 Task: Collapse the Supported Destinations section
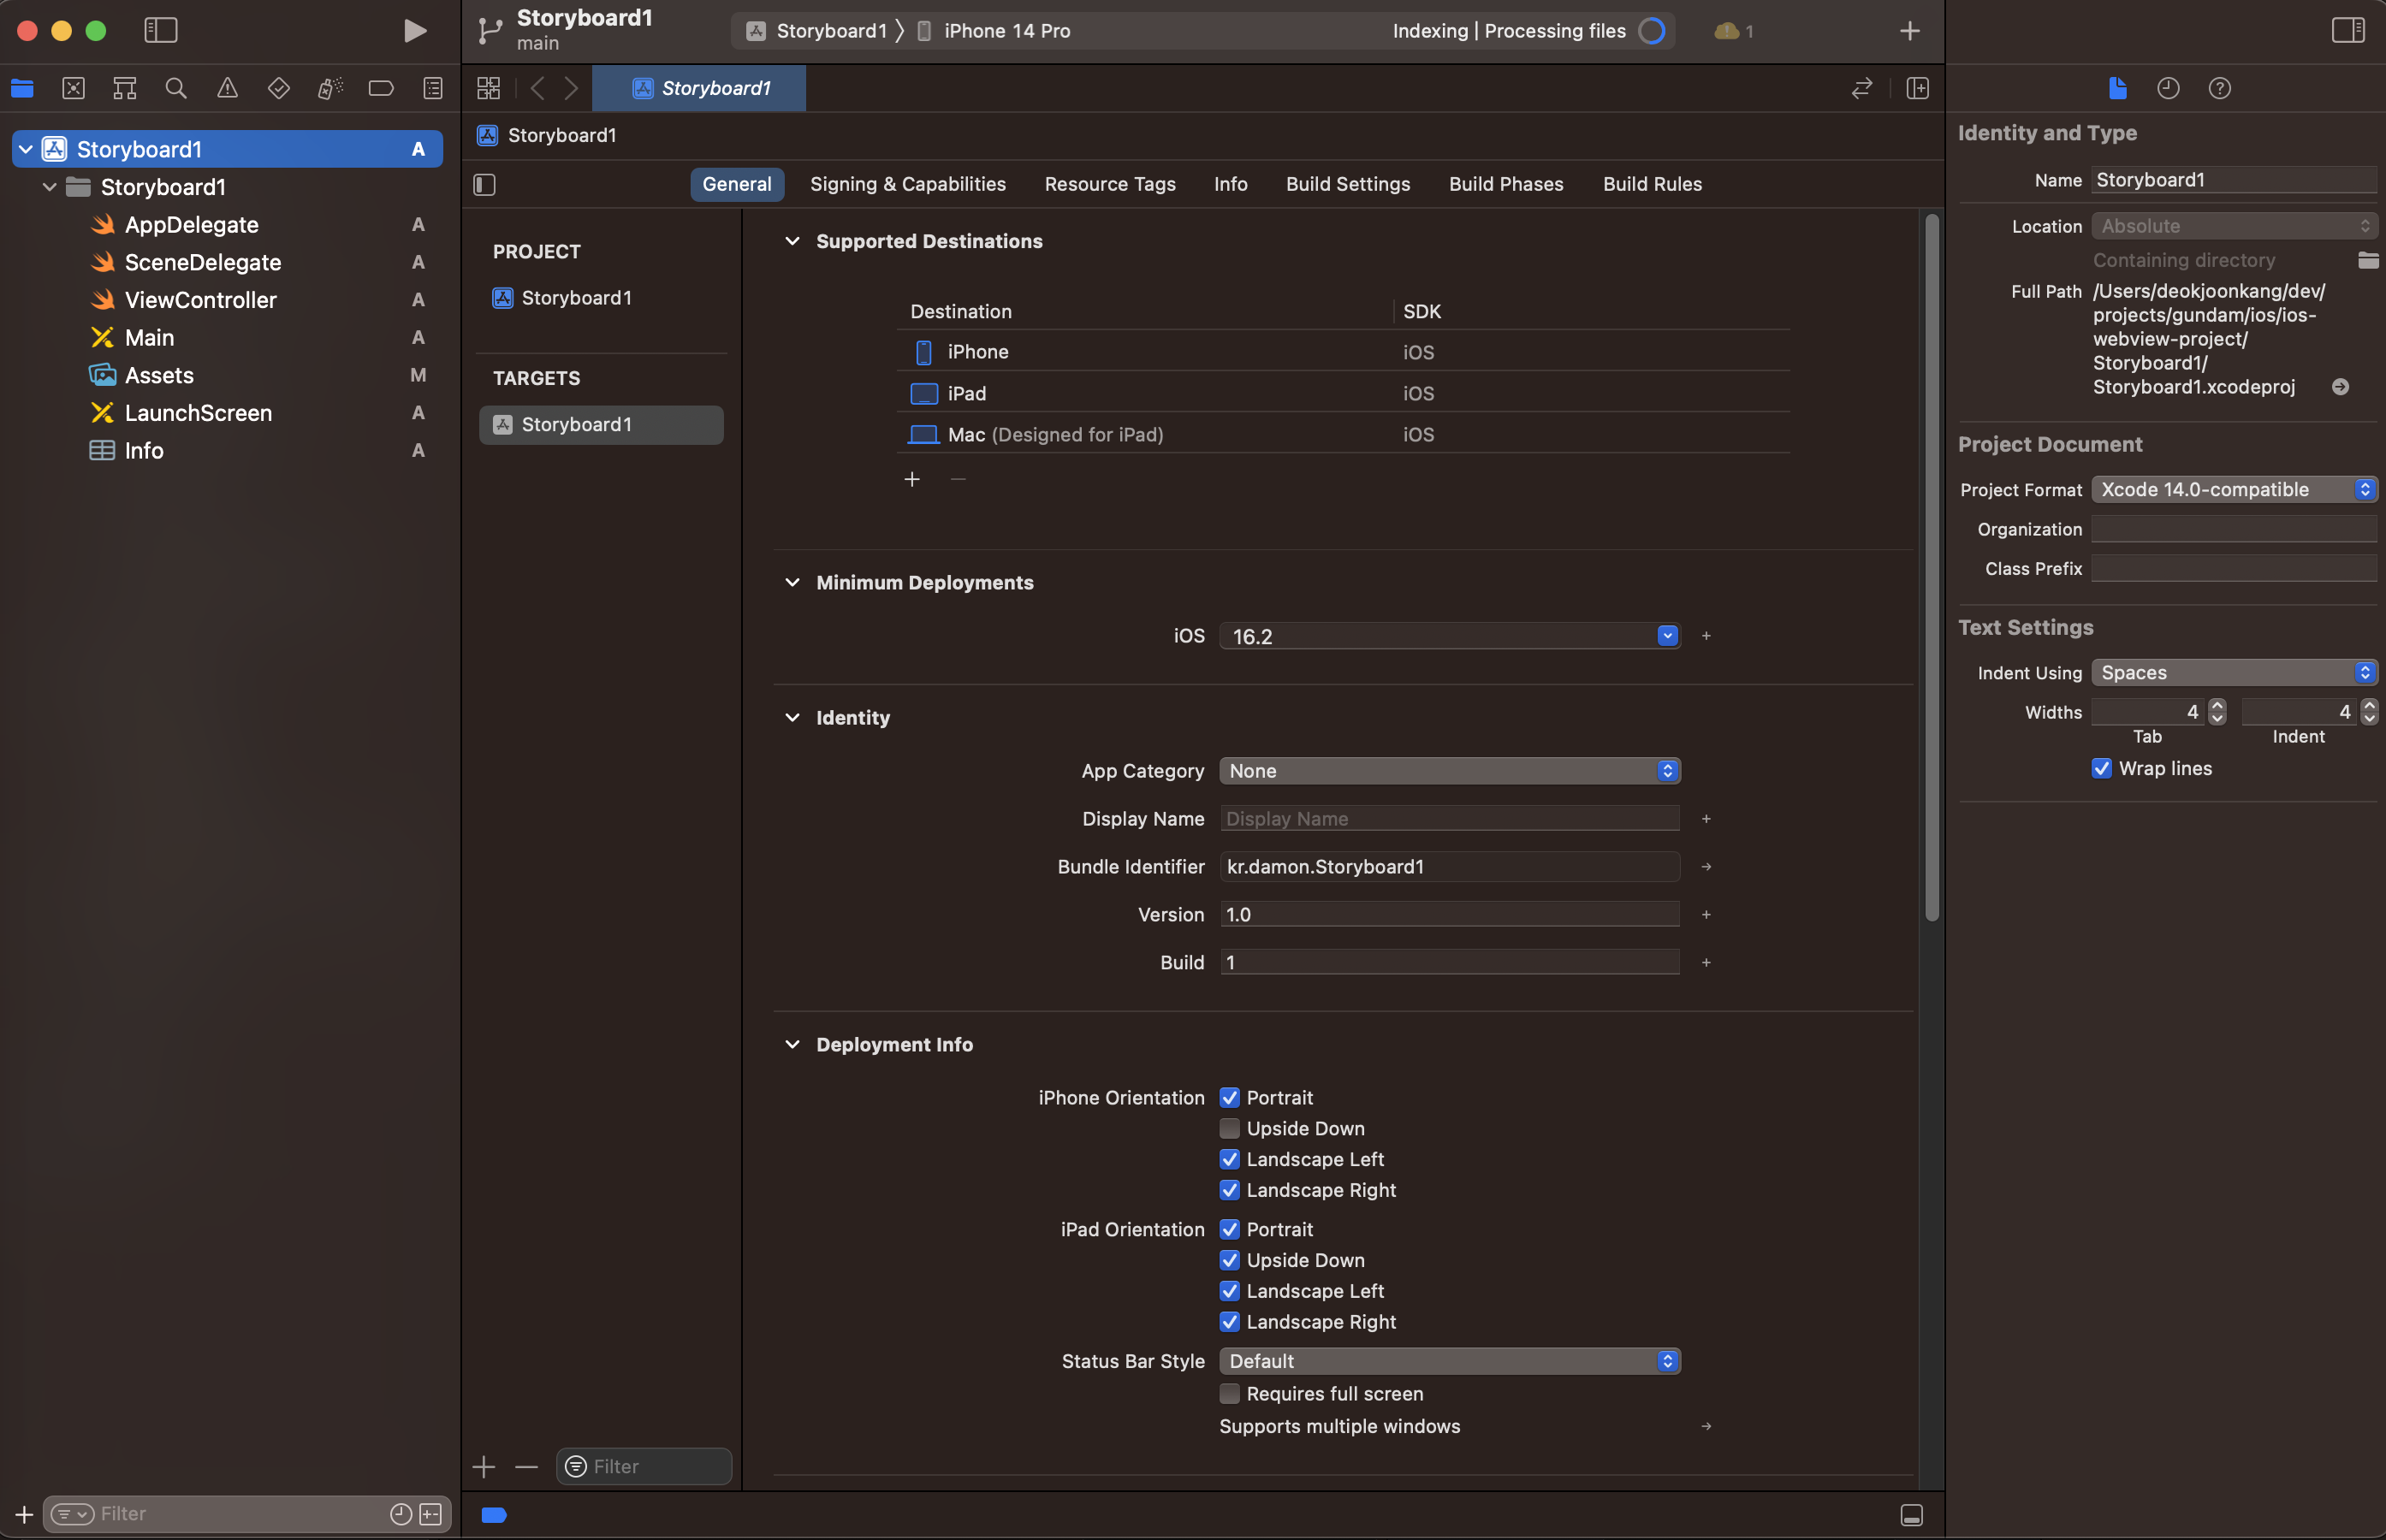(x=792, y=241)
